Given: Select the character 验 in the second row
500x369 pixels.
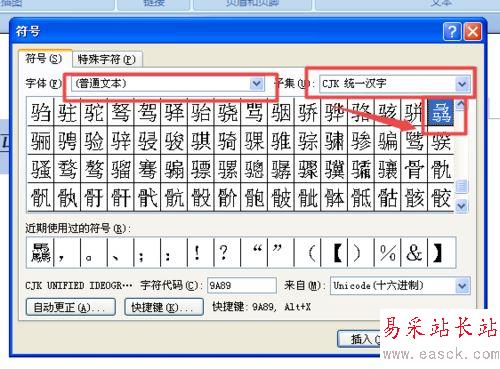Looking at the screenshot, I should pyautogui.click(x=94, y=140).
